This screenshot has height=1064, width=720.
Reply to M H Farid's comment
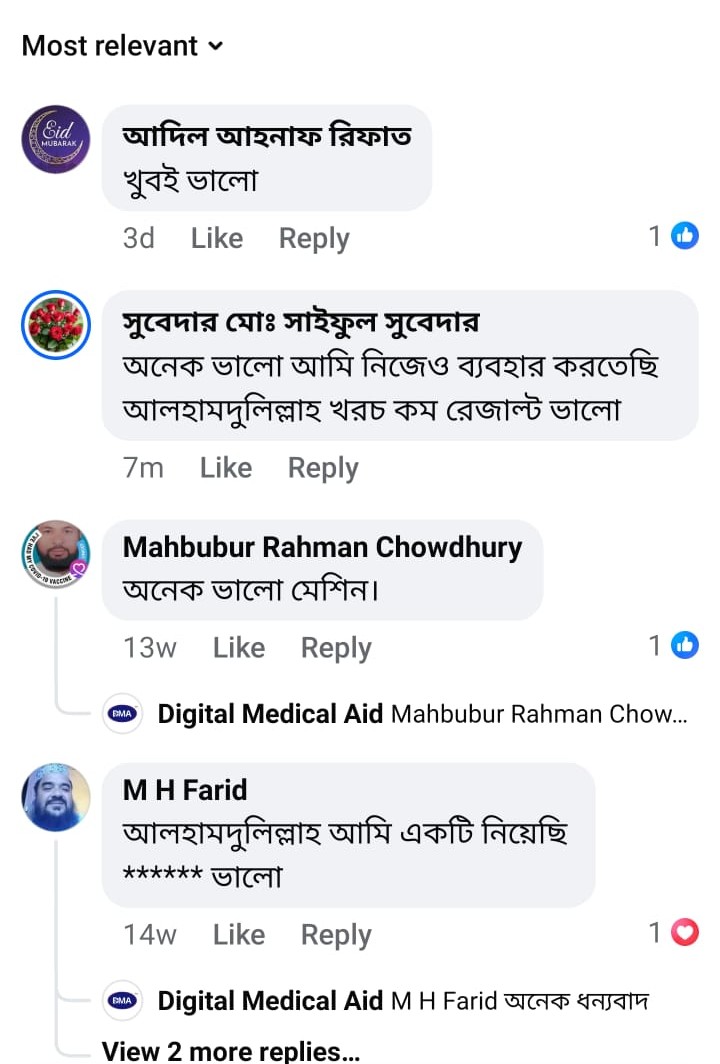pos(336,935)
